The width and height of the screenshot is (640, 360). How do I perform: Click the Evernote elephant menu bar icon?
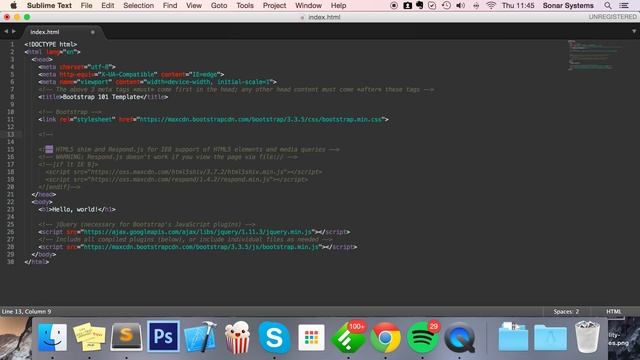coord(420,5)
